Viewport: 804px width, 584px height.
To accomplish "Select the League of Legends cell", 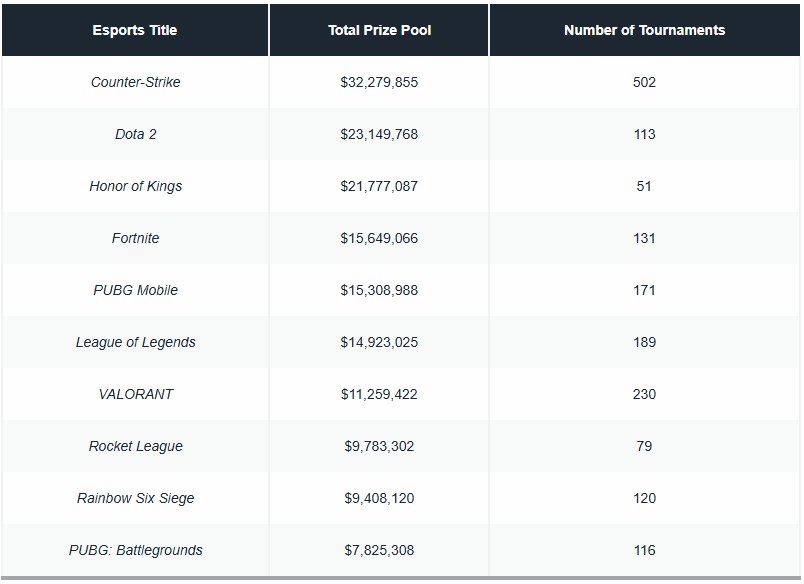I will tap(135, 342).
